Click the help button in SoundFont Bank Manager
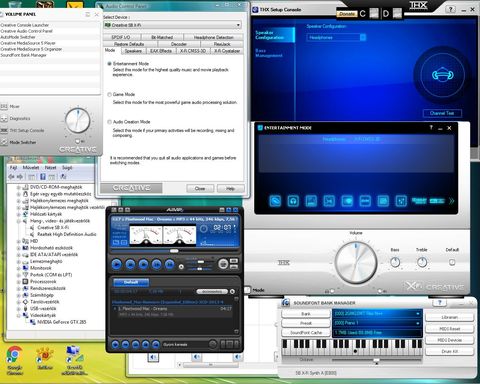Viewport: 480px width, 384px height. pyautogui.click(x=440, y=303)
